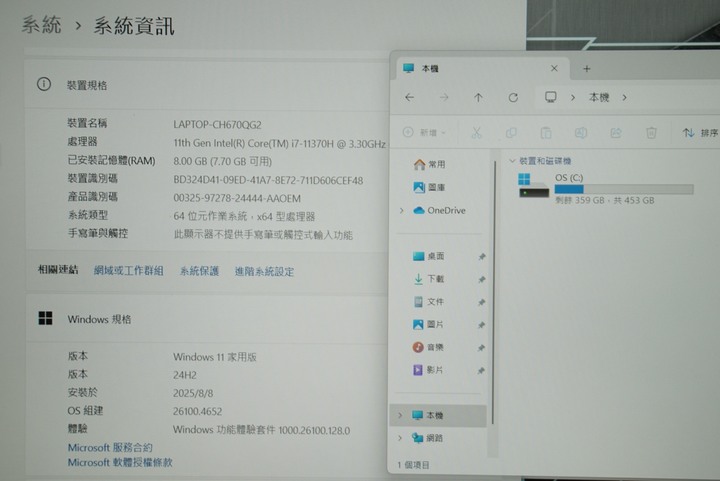Click the Windows 規格 logo icon
This screenshot has height=481, width=720.
(x=45, y=318)
